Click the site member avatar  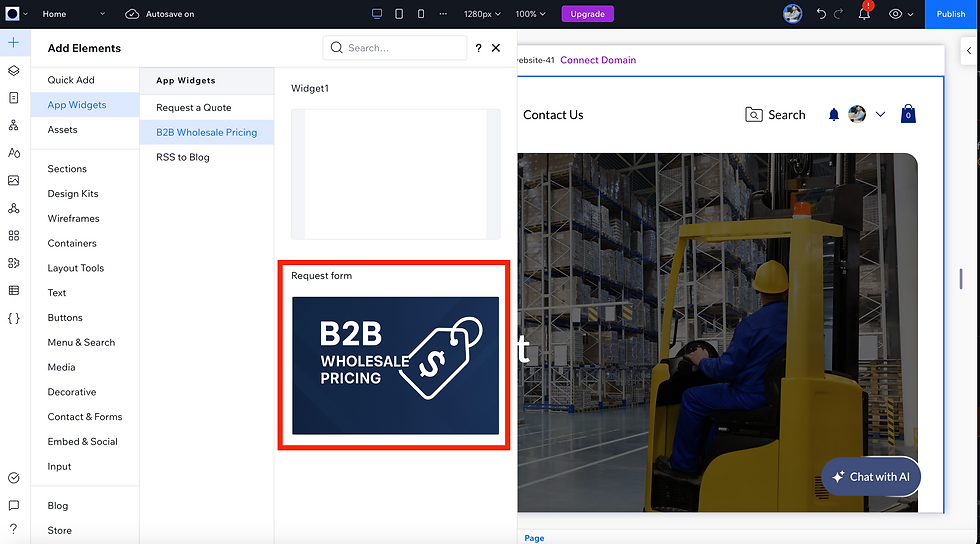pos(857,114)
